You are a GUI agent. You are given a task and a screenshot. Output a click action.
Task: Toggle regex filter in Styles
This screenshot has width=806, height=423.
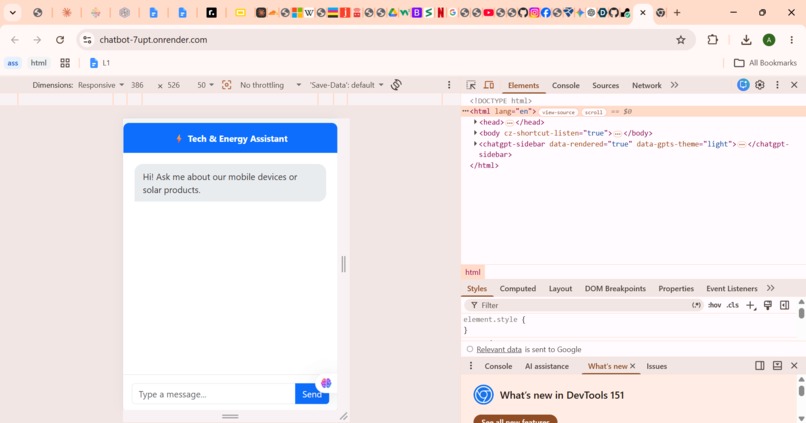coord(697,305)
